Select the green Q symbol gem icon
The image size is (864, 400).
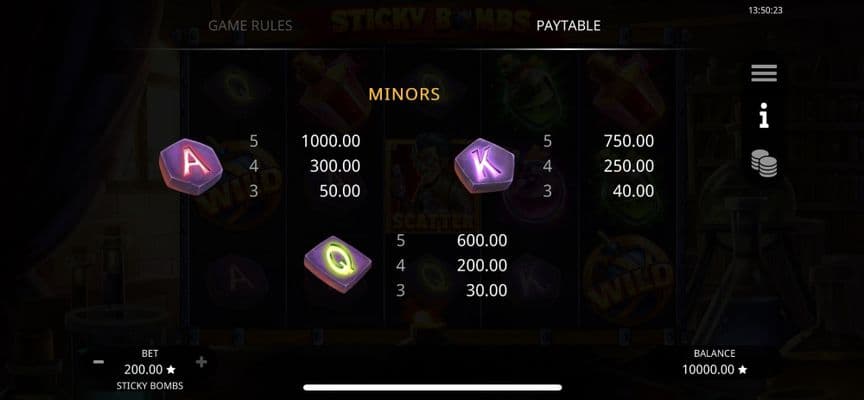click(338, 264)
